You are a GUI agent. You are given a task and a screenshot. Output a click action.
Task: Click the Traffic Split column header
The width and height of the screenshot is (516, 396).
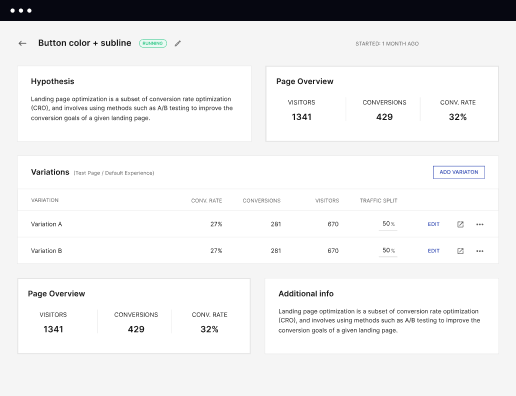(x=378, y=200)
